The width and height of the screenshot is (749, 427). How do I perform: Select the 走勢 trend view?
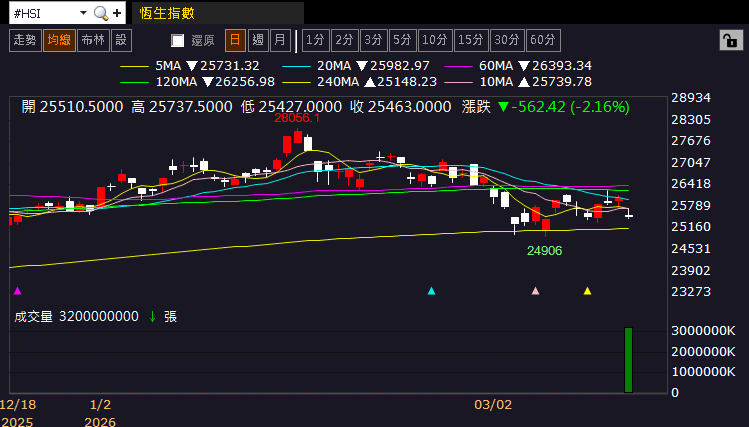(x=25, y=40)
